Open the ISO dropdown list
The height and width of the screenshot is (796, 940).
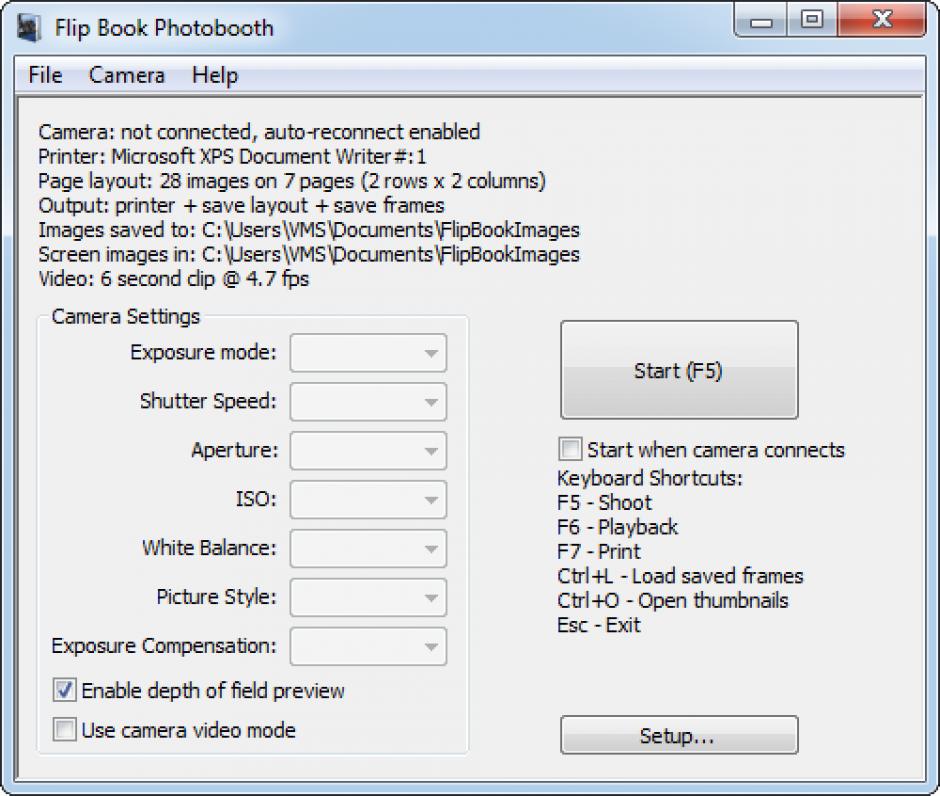[368, 499]
